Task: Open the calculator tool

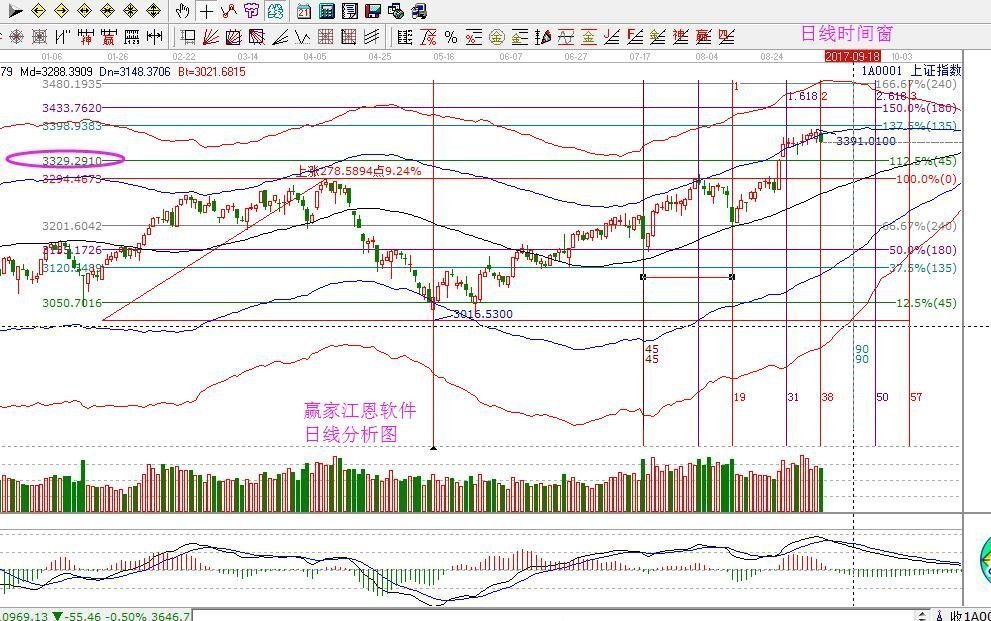Action: 327,11
